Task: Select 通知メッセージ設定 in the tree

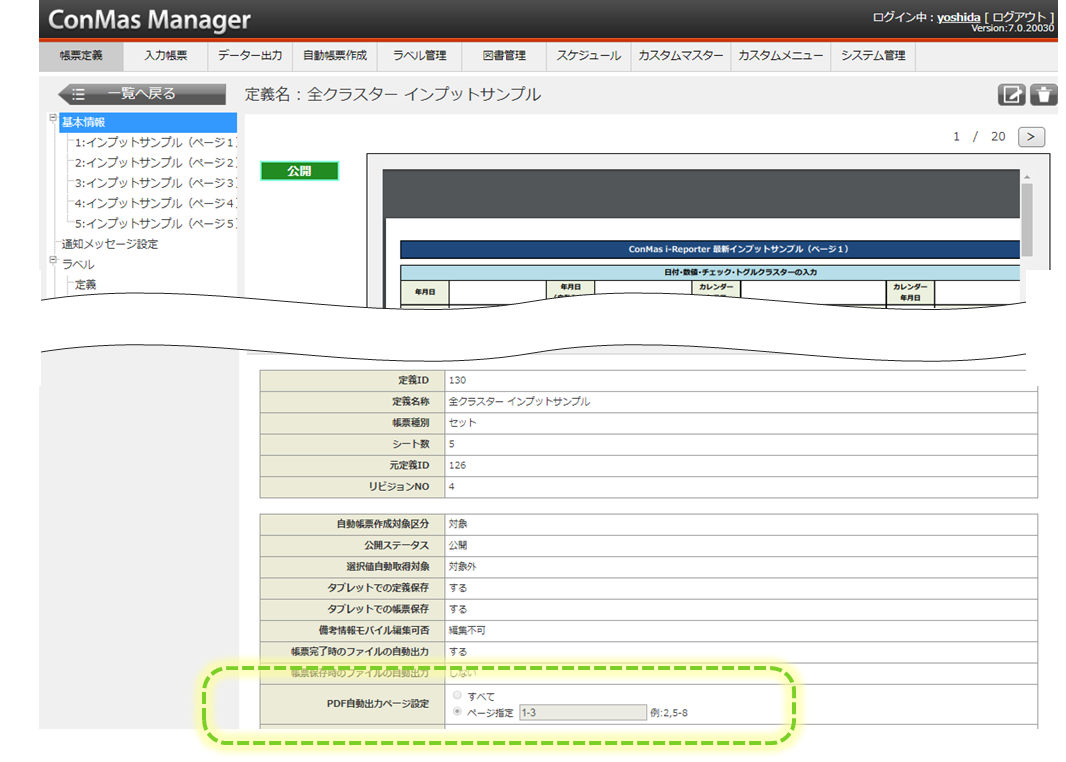Action: [x=110, y=244]
